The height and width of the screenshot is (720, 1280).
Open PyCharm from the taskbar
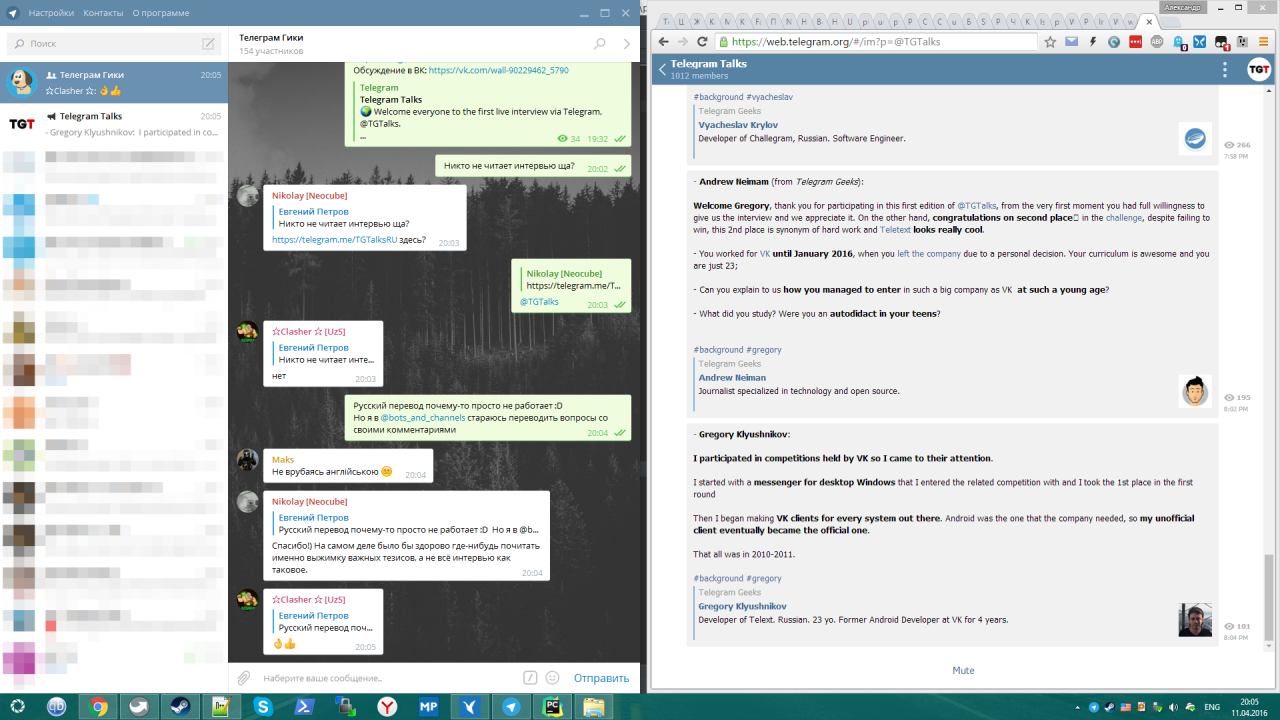pyautogui.click(x=552, y=707)
